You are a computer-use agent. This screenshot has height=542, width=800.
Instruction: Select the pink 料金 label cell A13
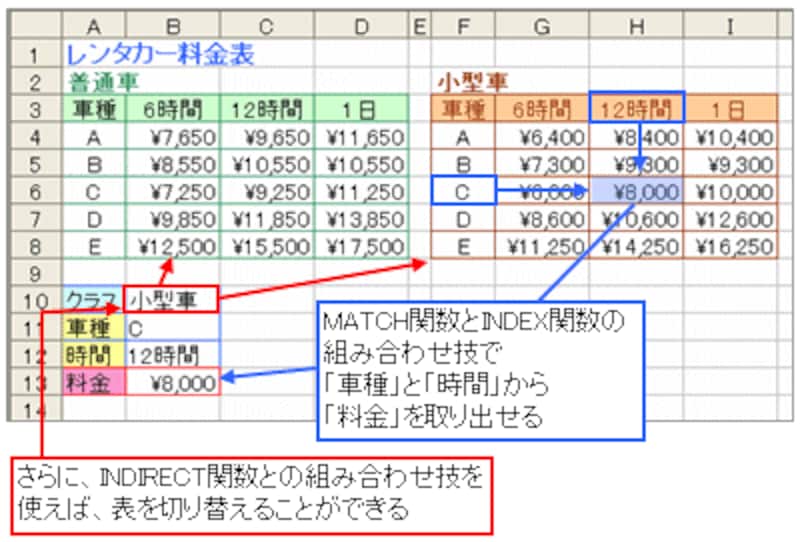click(92, 381)
